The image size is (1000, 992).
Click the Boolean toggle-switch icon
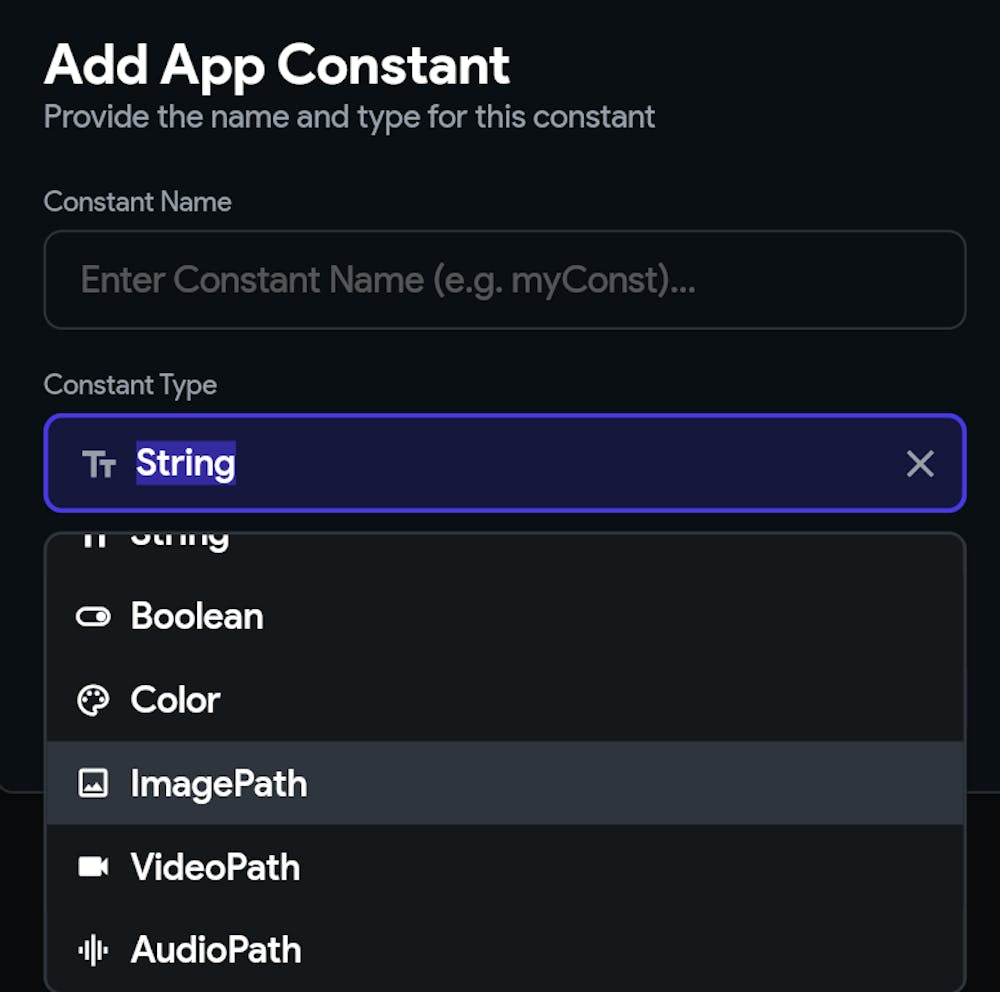[x=93, y=617]
